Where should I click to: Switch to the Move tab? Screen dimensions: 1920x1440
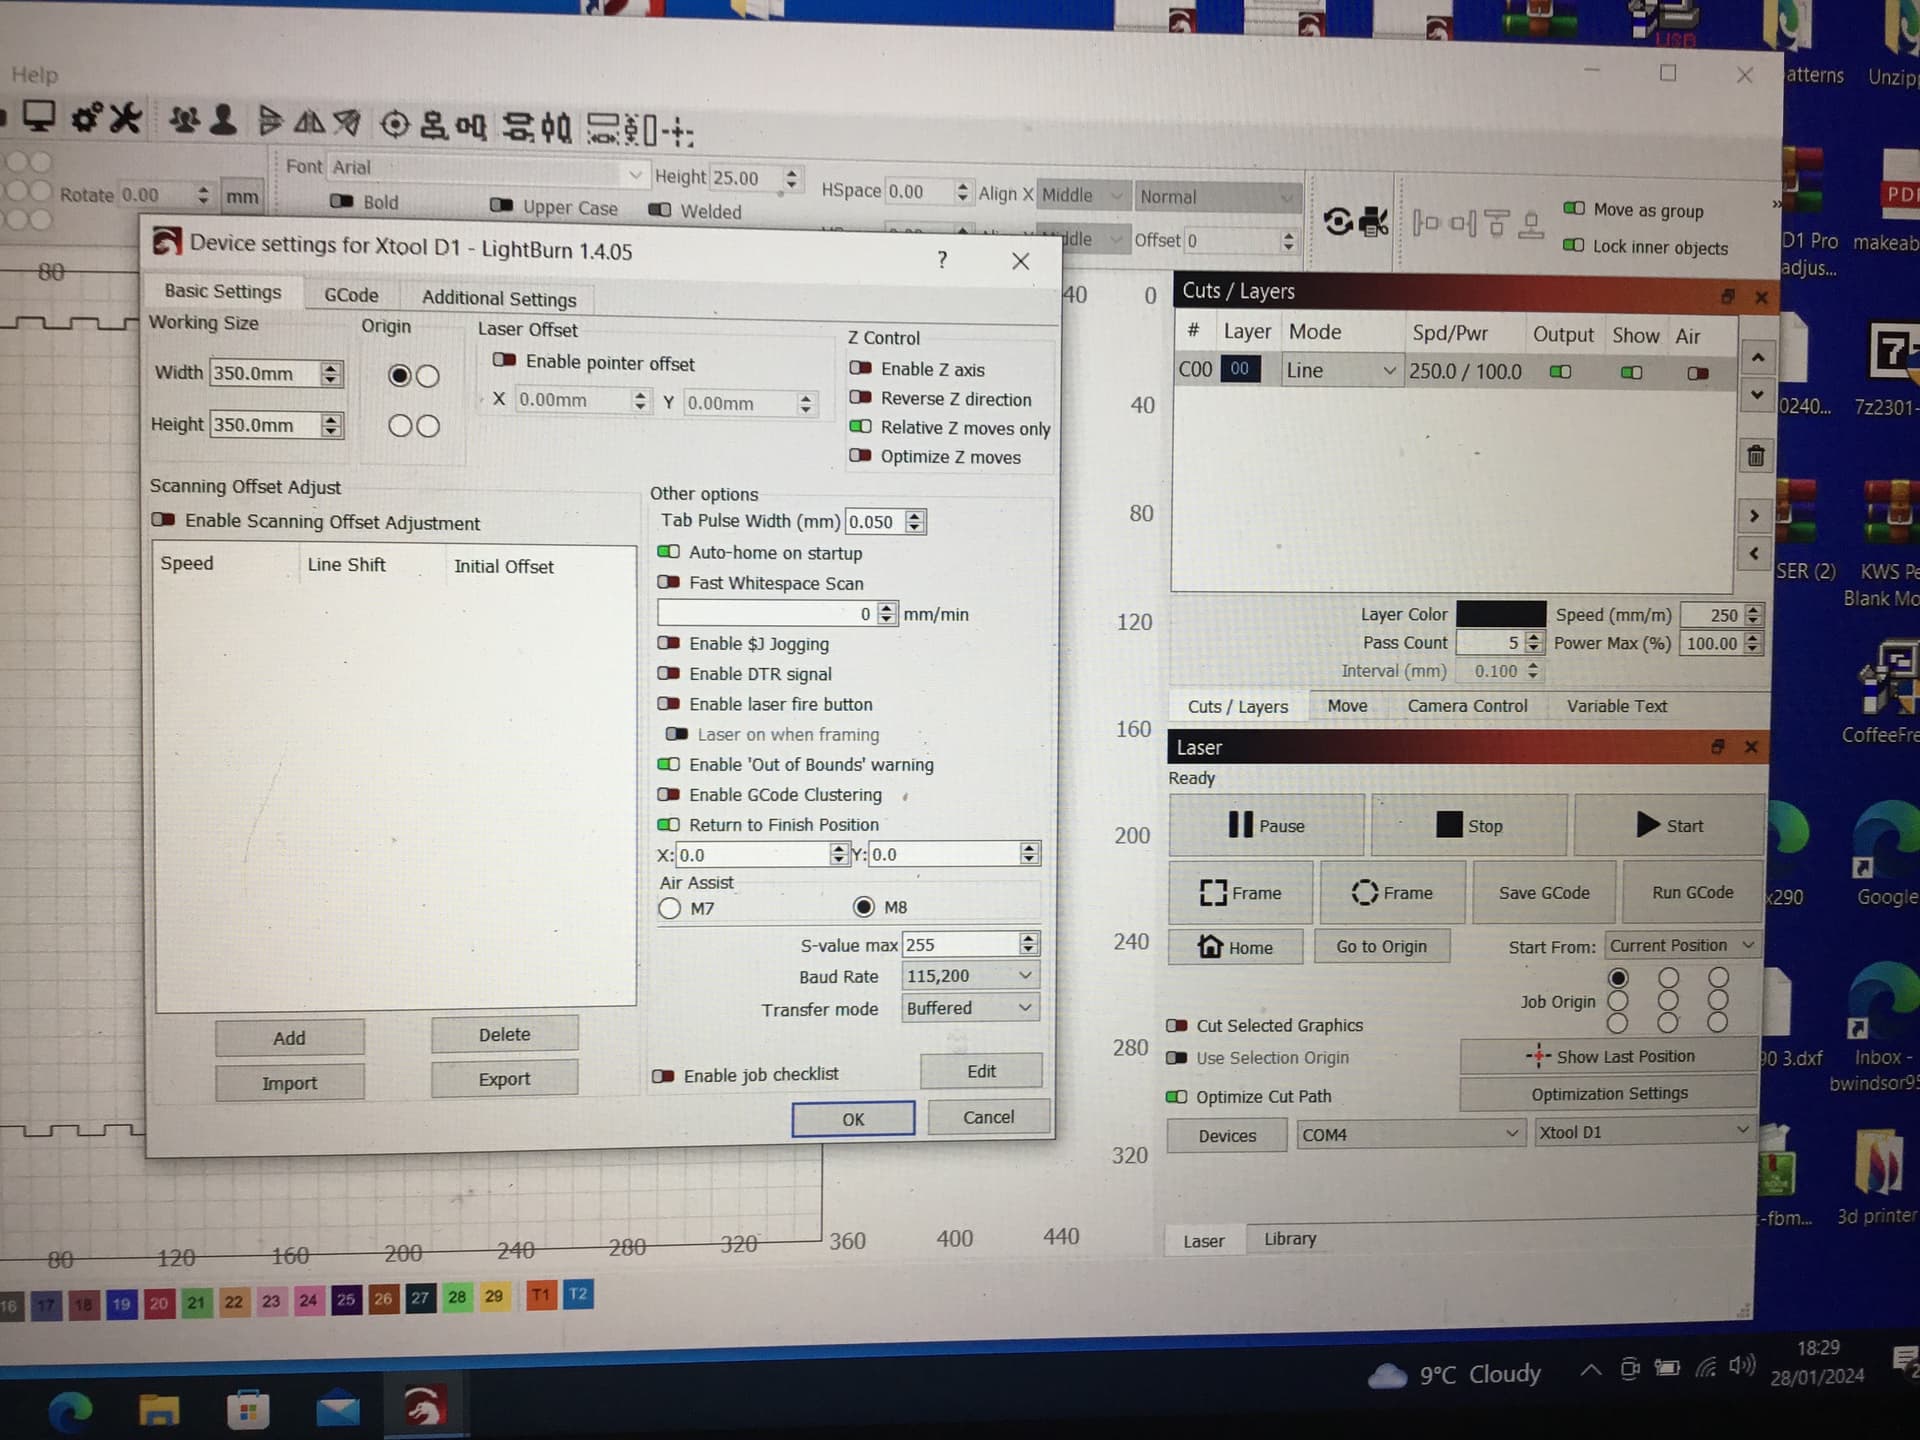pos(1347,706)
